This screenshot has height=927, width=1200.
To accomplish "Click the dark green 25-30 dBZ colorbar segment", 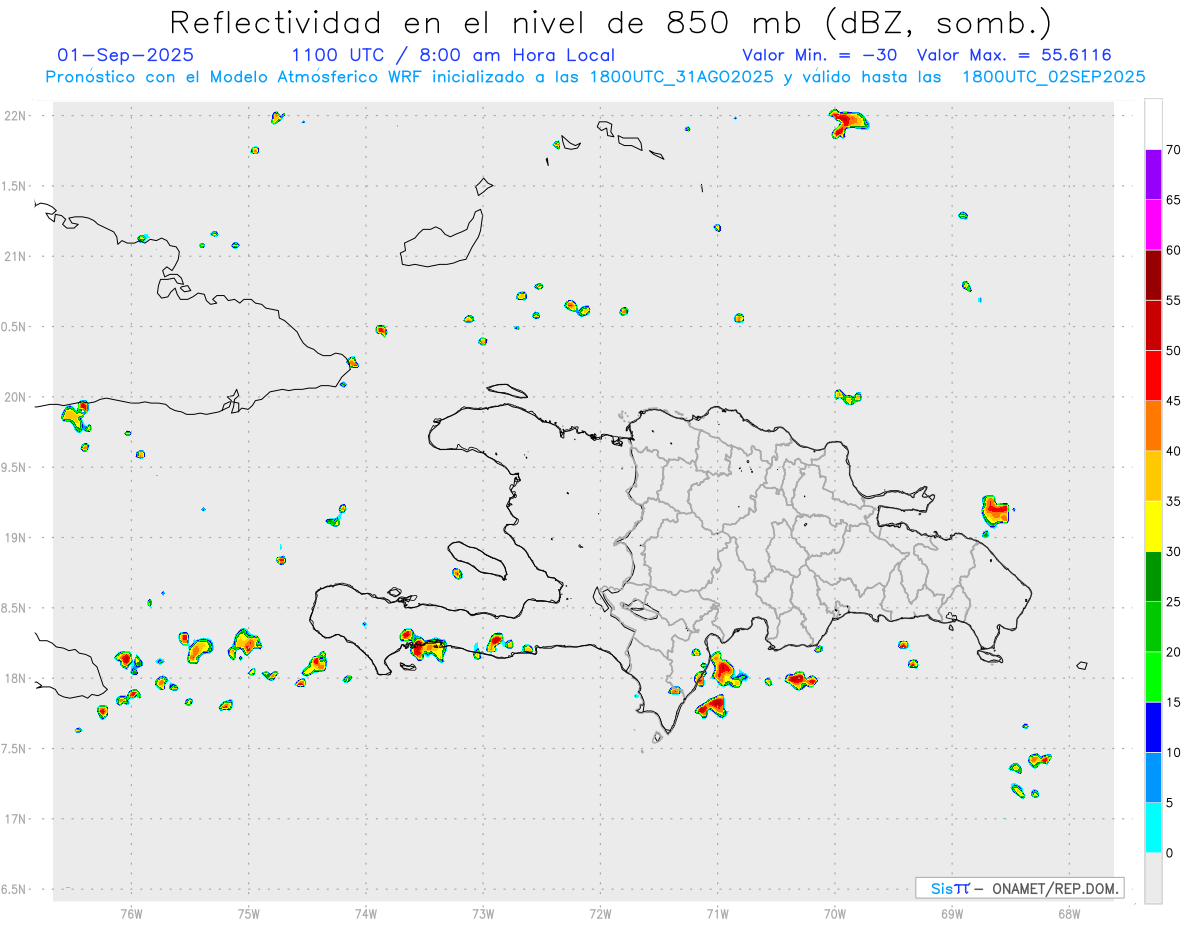I will coord(1153,577).
